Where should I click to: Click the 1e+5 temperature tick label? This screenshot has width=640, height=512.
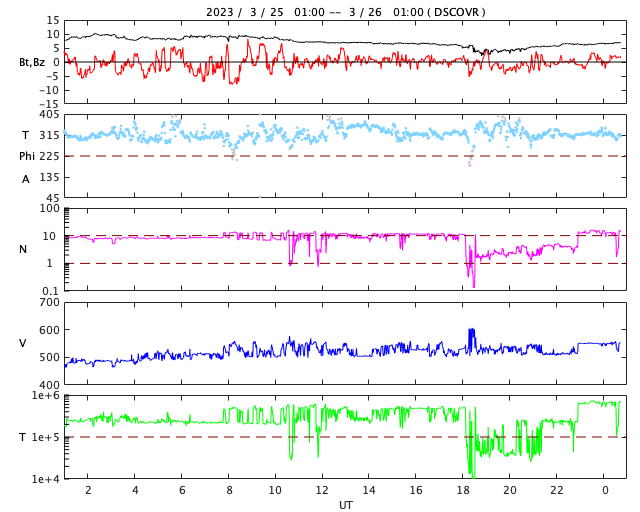[x=45, y=437]
